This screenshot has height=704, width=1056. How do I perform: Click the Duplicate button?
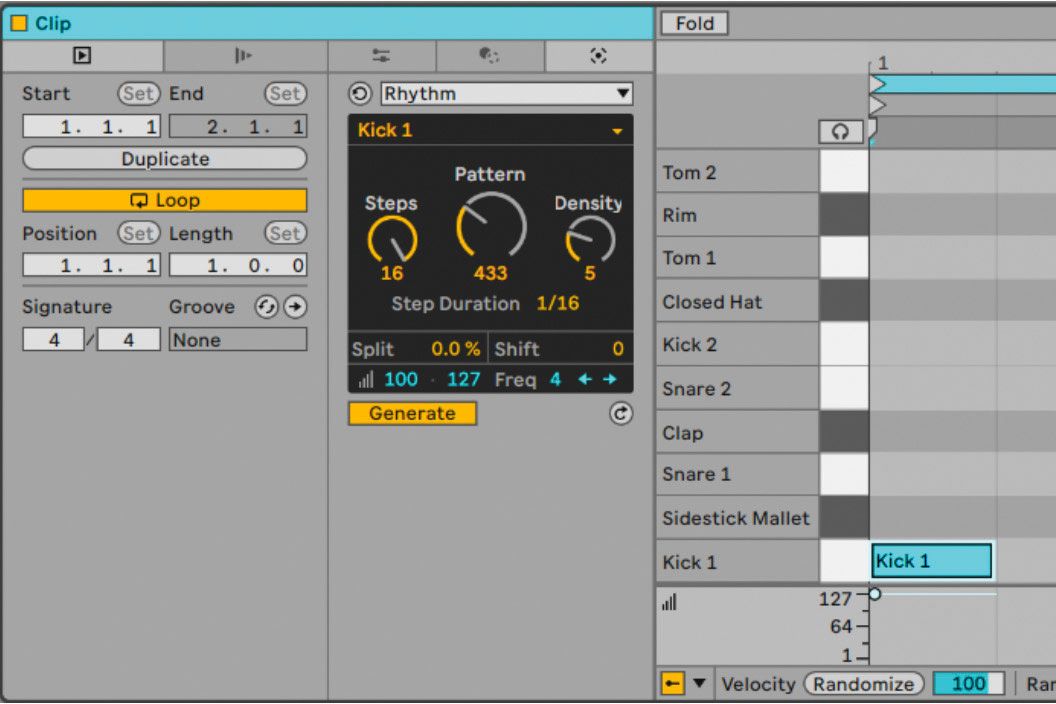(x=163, y=158)
